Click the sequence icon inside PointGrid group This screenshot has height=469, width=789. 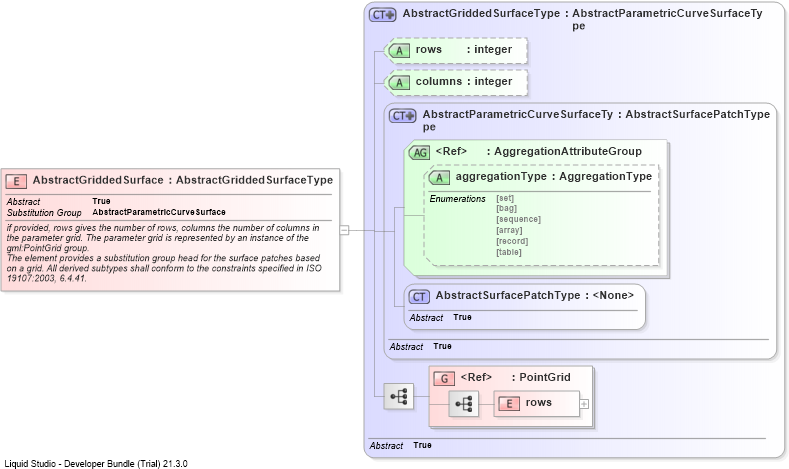click(x=463, y=404)
